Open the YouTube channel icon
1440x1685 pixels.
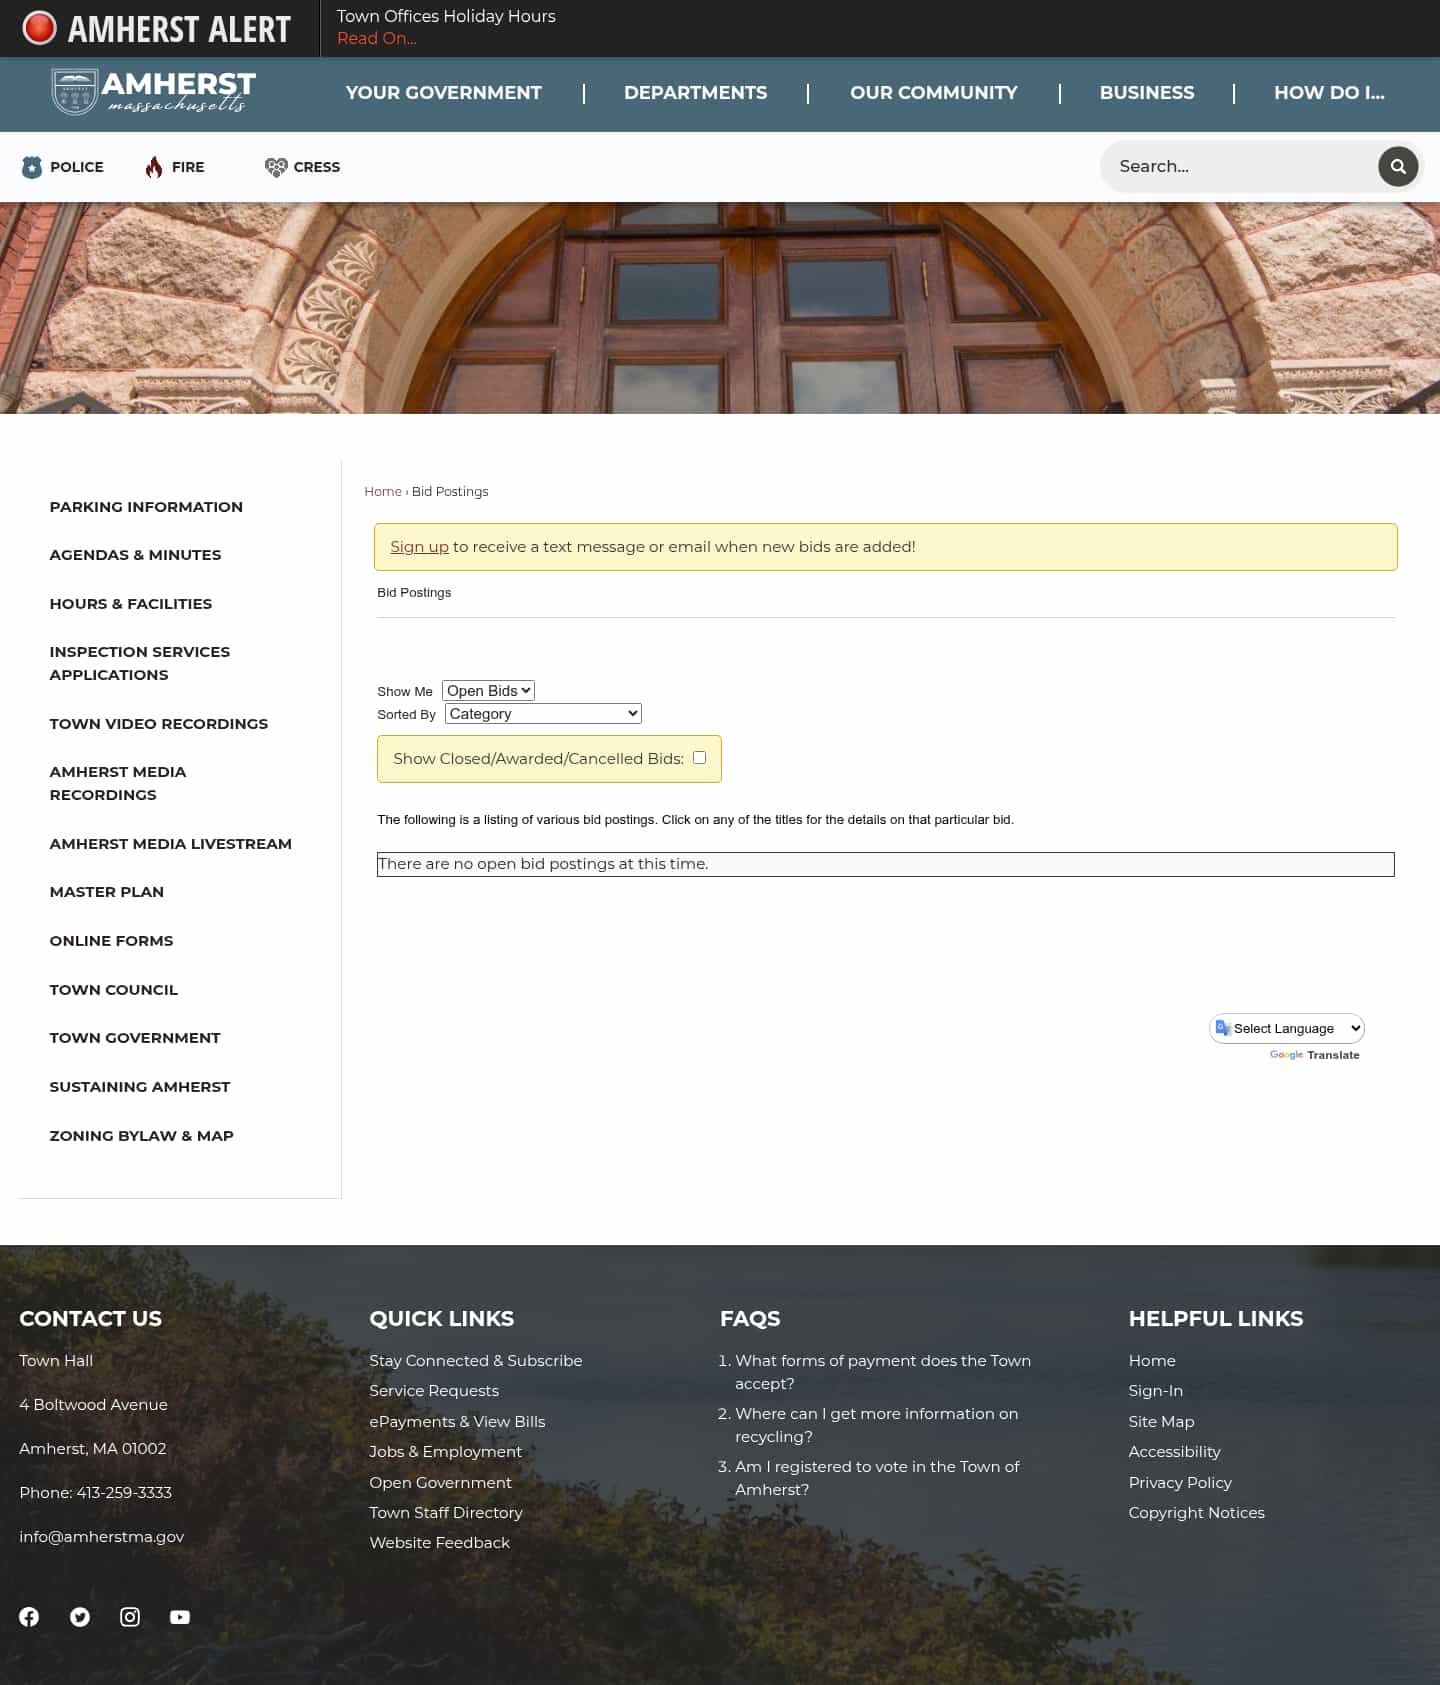180,1617
